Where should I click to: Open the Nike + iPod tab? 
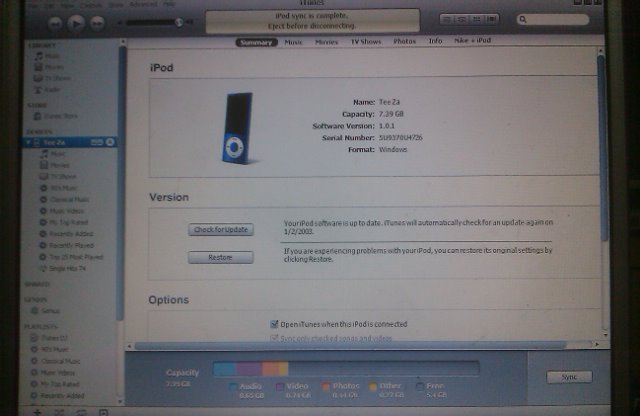pos(472,41)
